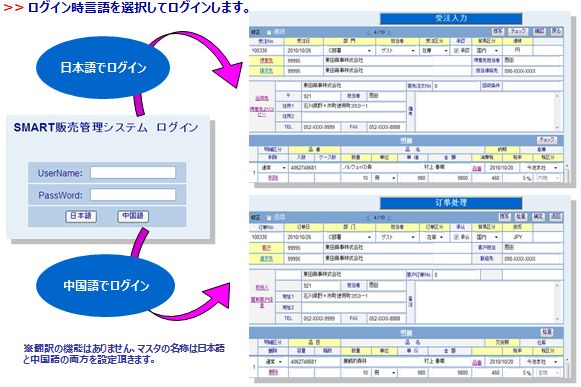Click the 中国語でログイン blue ellipse

(x=105, y=285)
